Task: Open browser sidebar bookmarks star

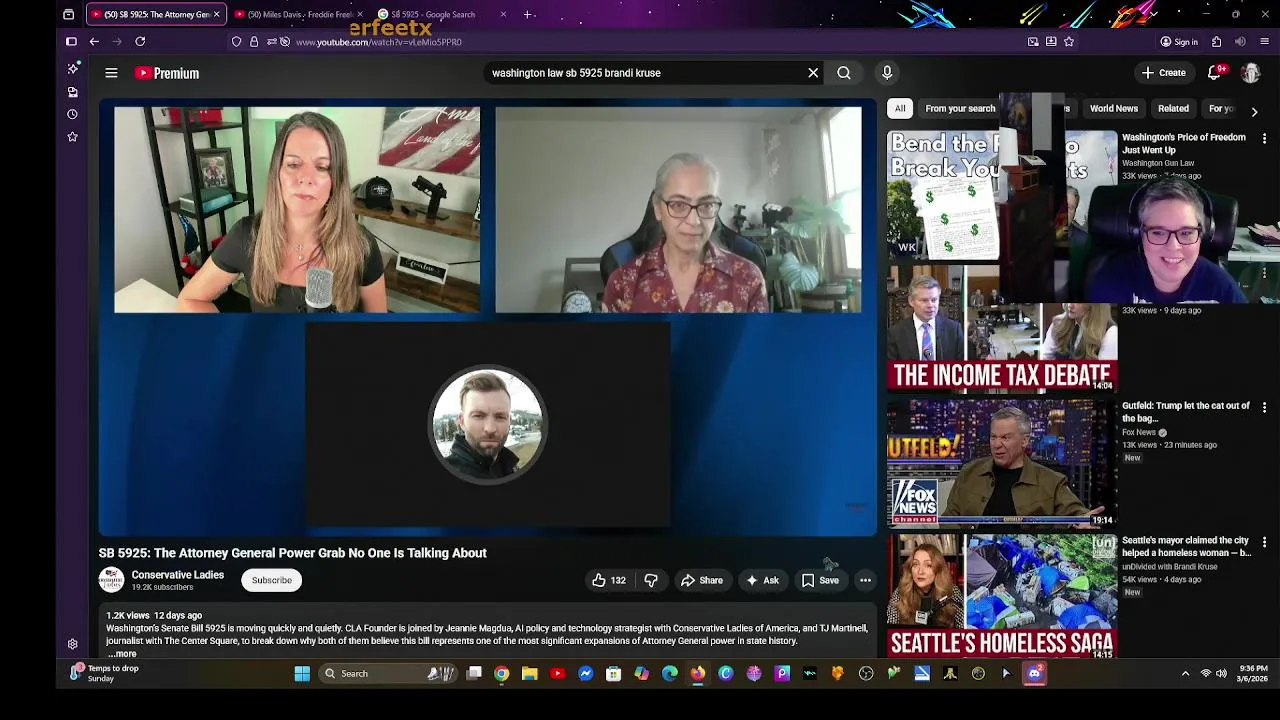Action: click(72, 136)
